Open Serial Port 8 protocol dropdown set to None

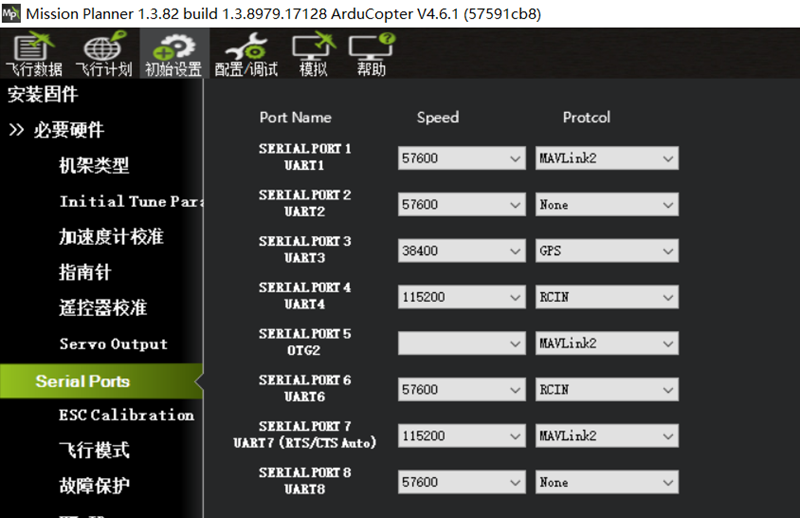[x=667, y=482]
